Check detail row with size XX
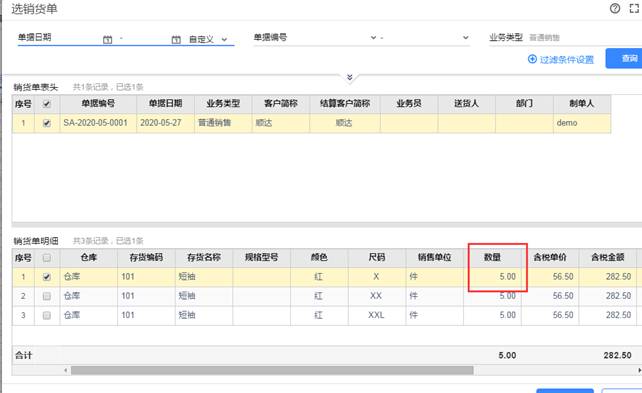642x393 pixels. (x=47, y=296)
